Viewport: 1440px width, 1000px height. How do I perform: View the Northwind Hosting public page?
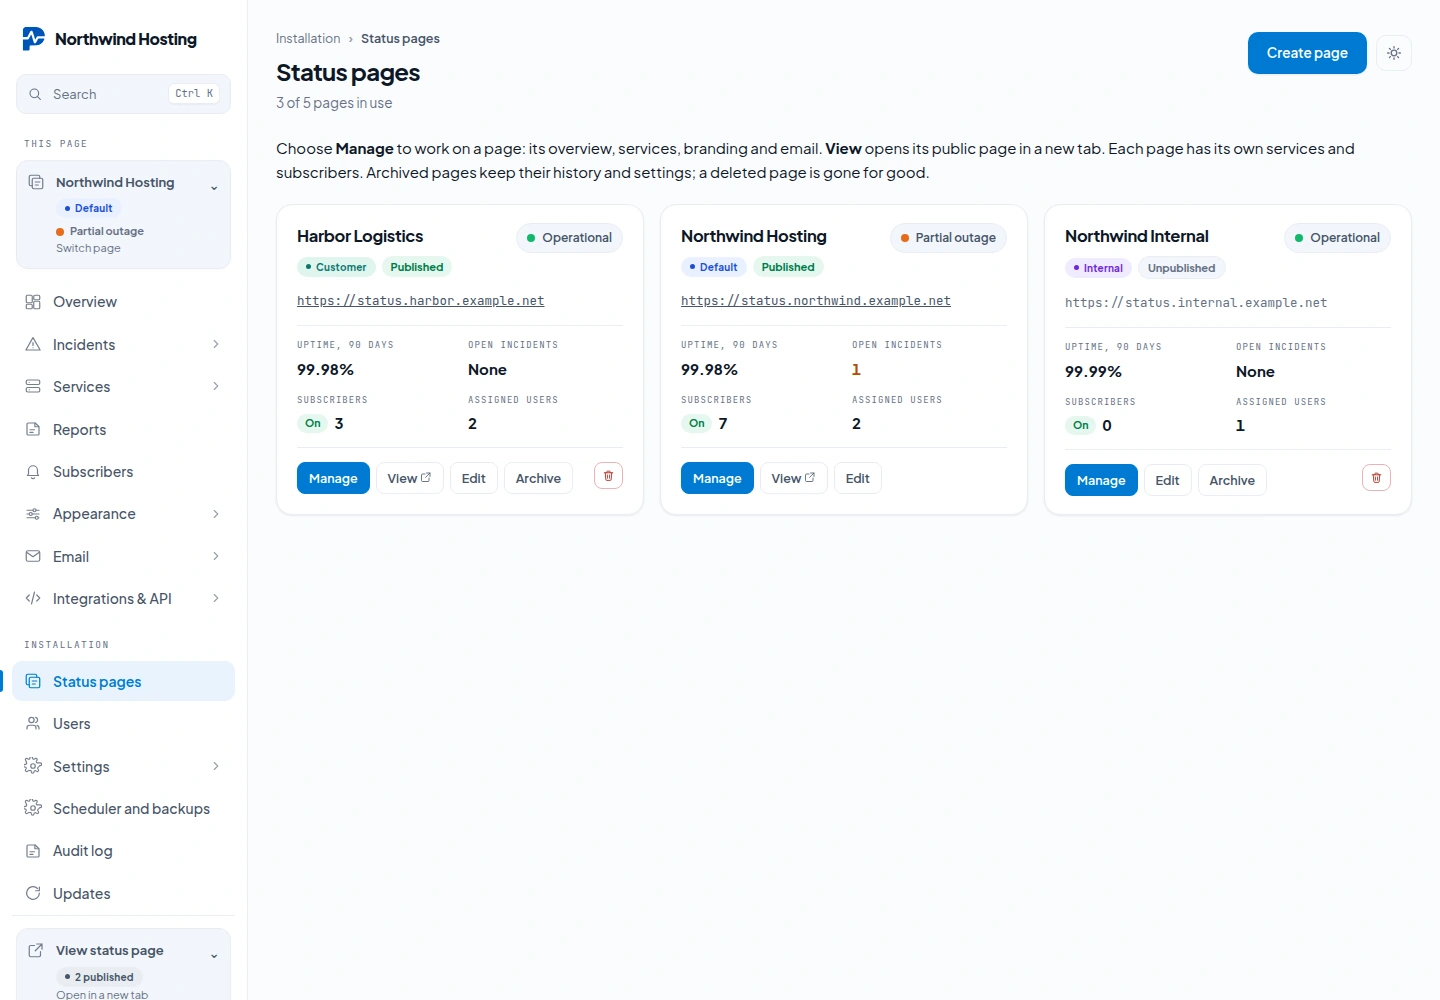pyautogui.click(x=793, y=478)
